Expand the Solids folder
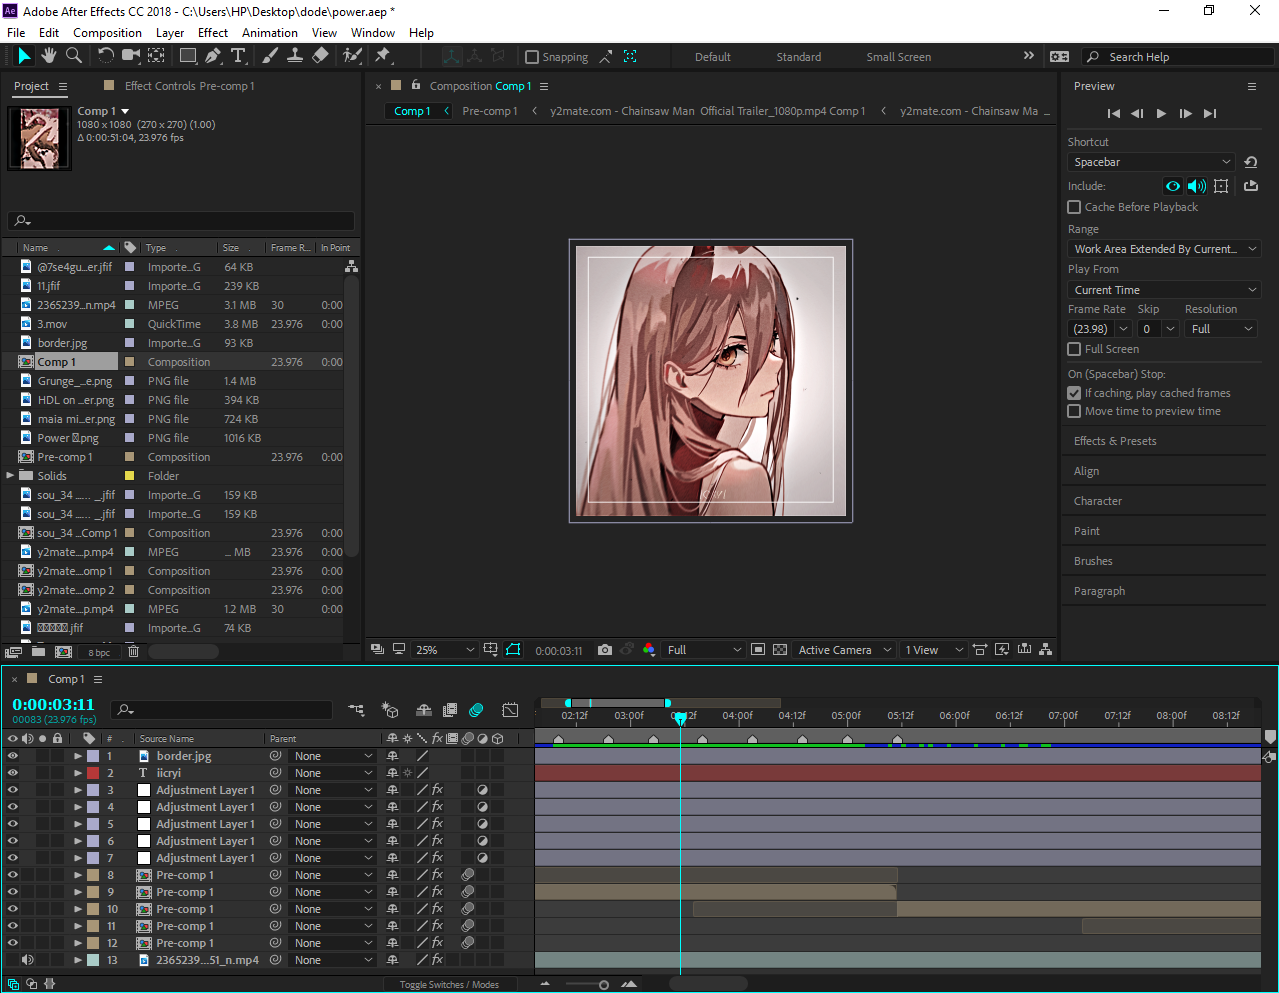Viewport: 1279px width, 993px height. [x=10, y=476]
